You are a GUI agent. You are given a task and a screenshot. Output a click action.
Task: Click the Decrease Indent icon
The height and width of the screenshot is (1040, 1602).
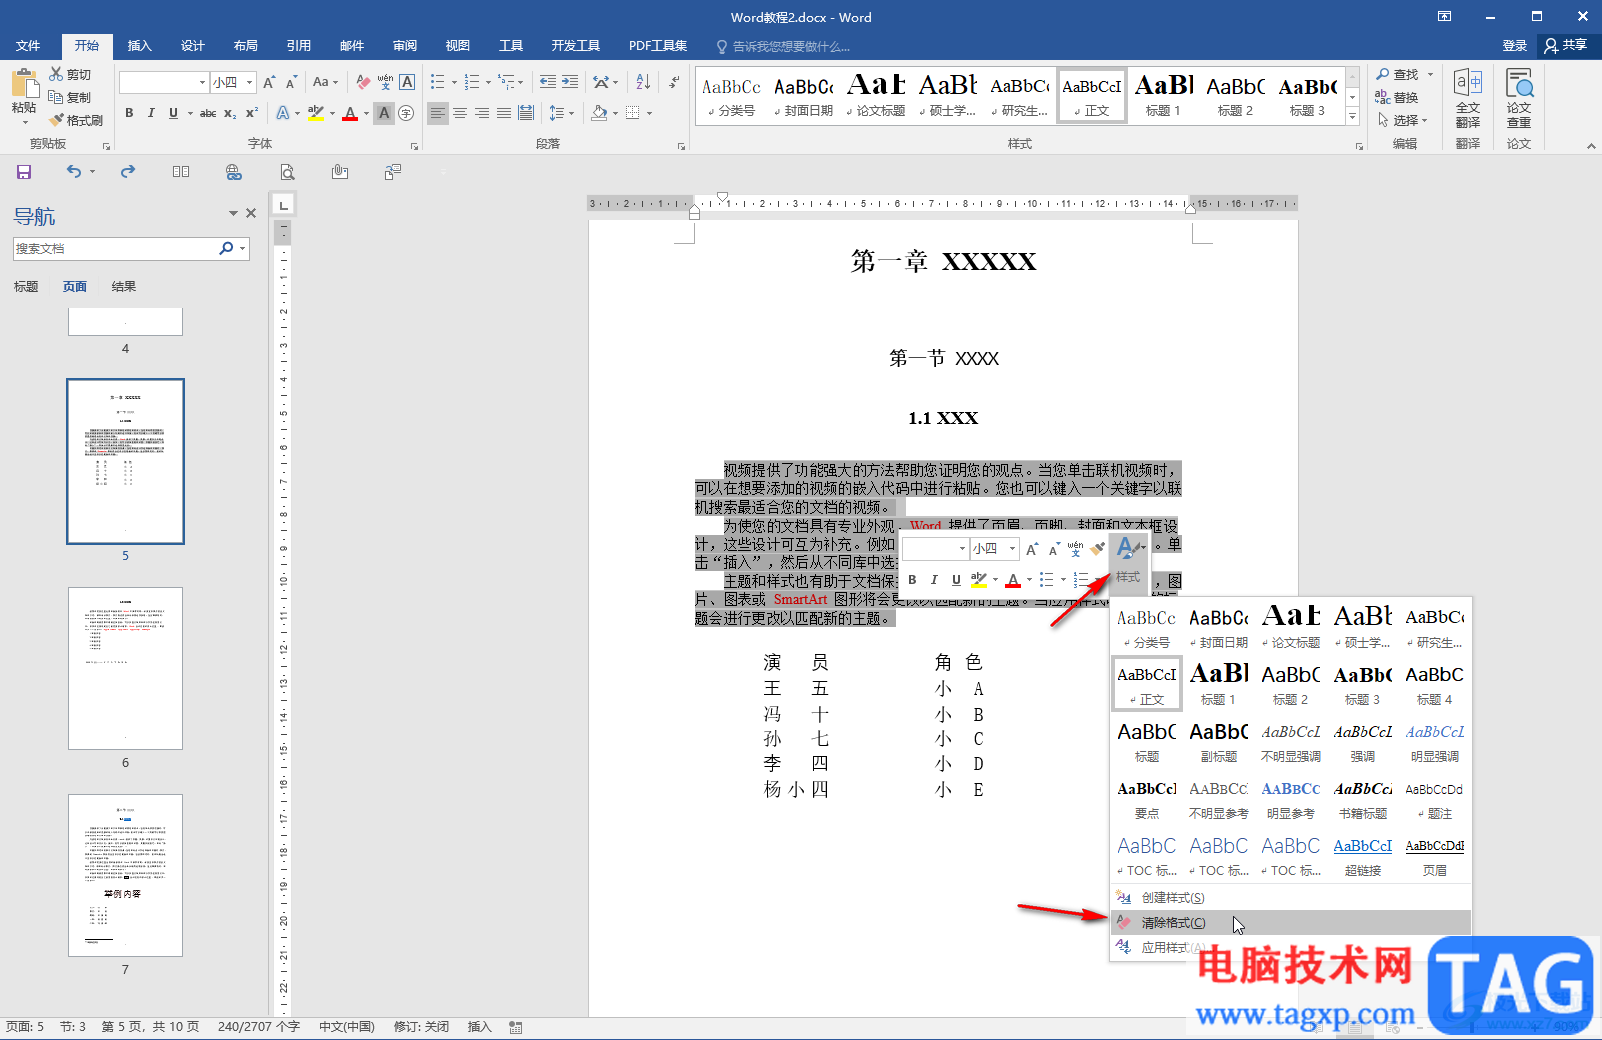[x=547, y=82]
